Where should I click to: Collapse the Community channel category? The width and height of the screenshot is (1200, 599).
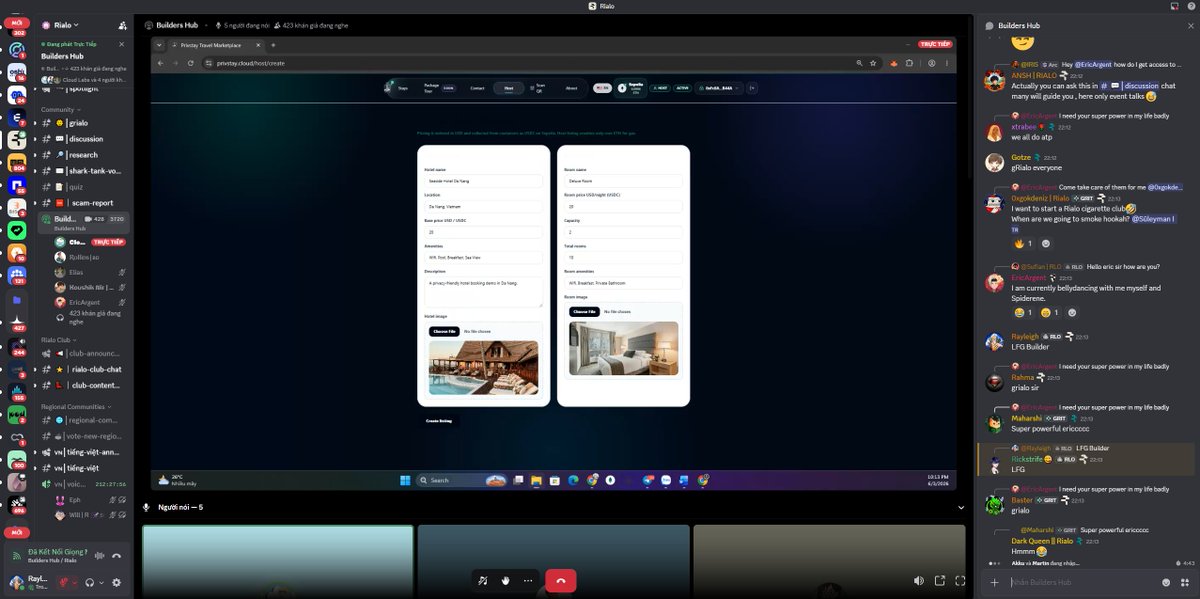click(x=59, y=109)
